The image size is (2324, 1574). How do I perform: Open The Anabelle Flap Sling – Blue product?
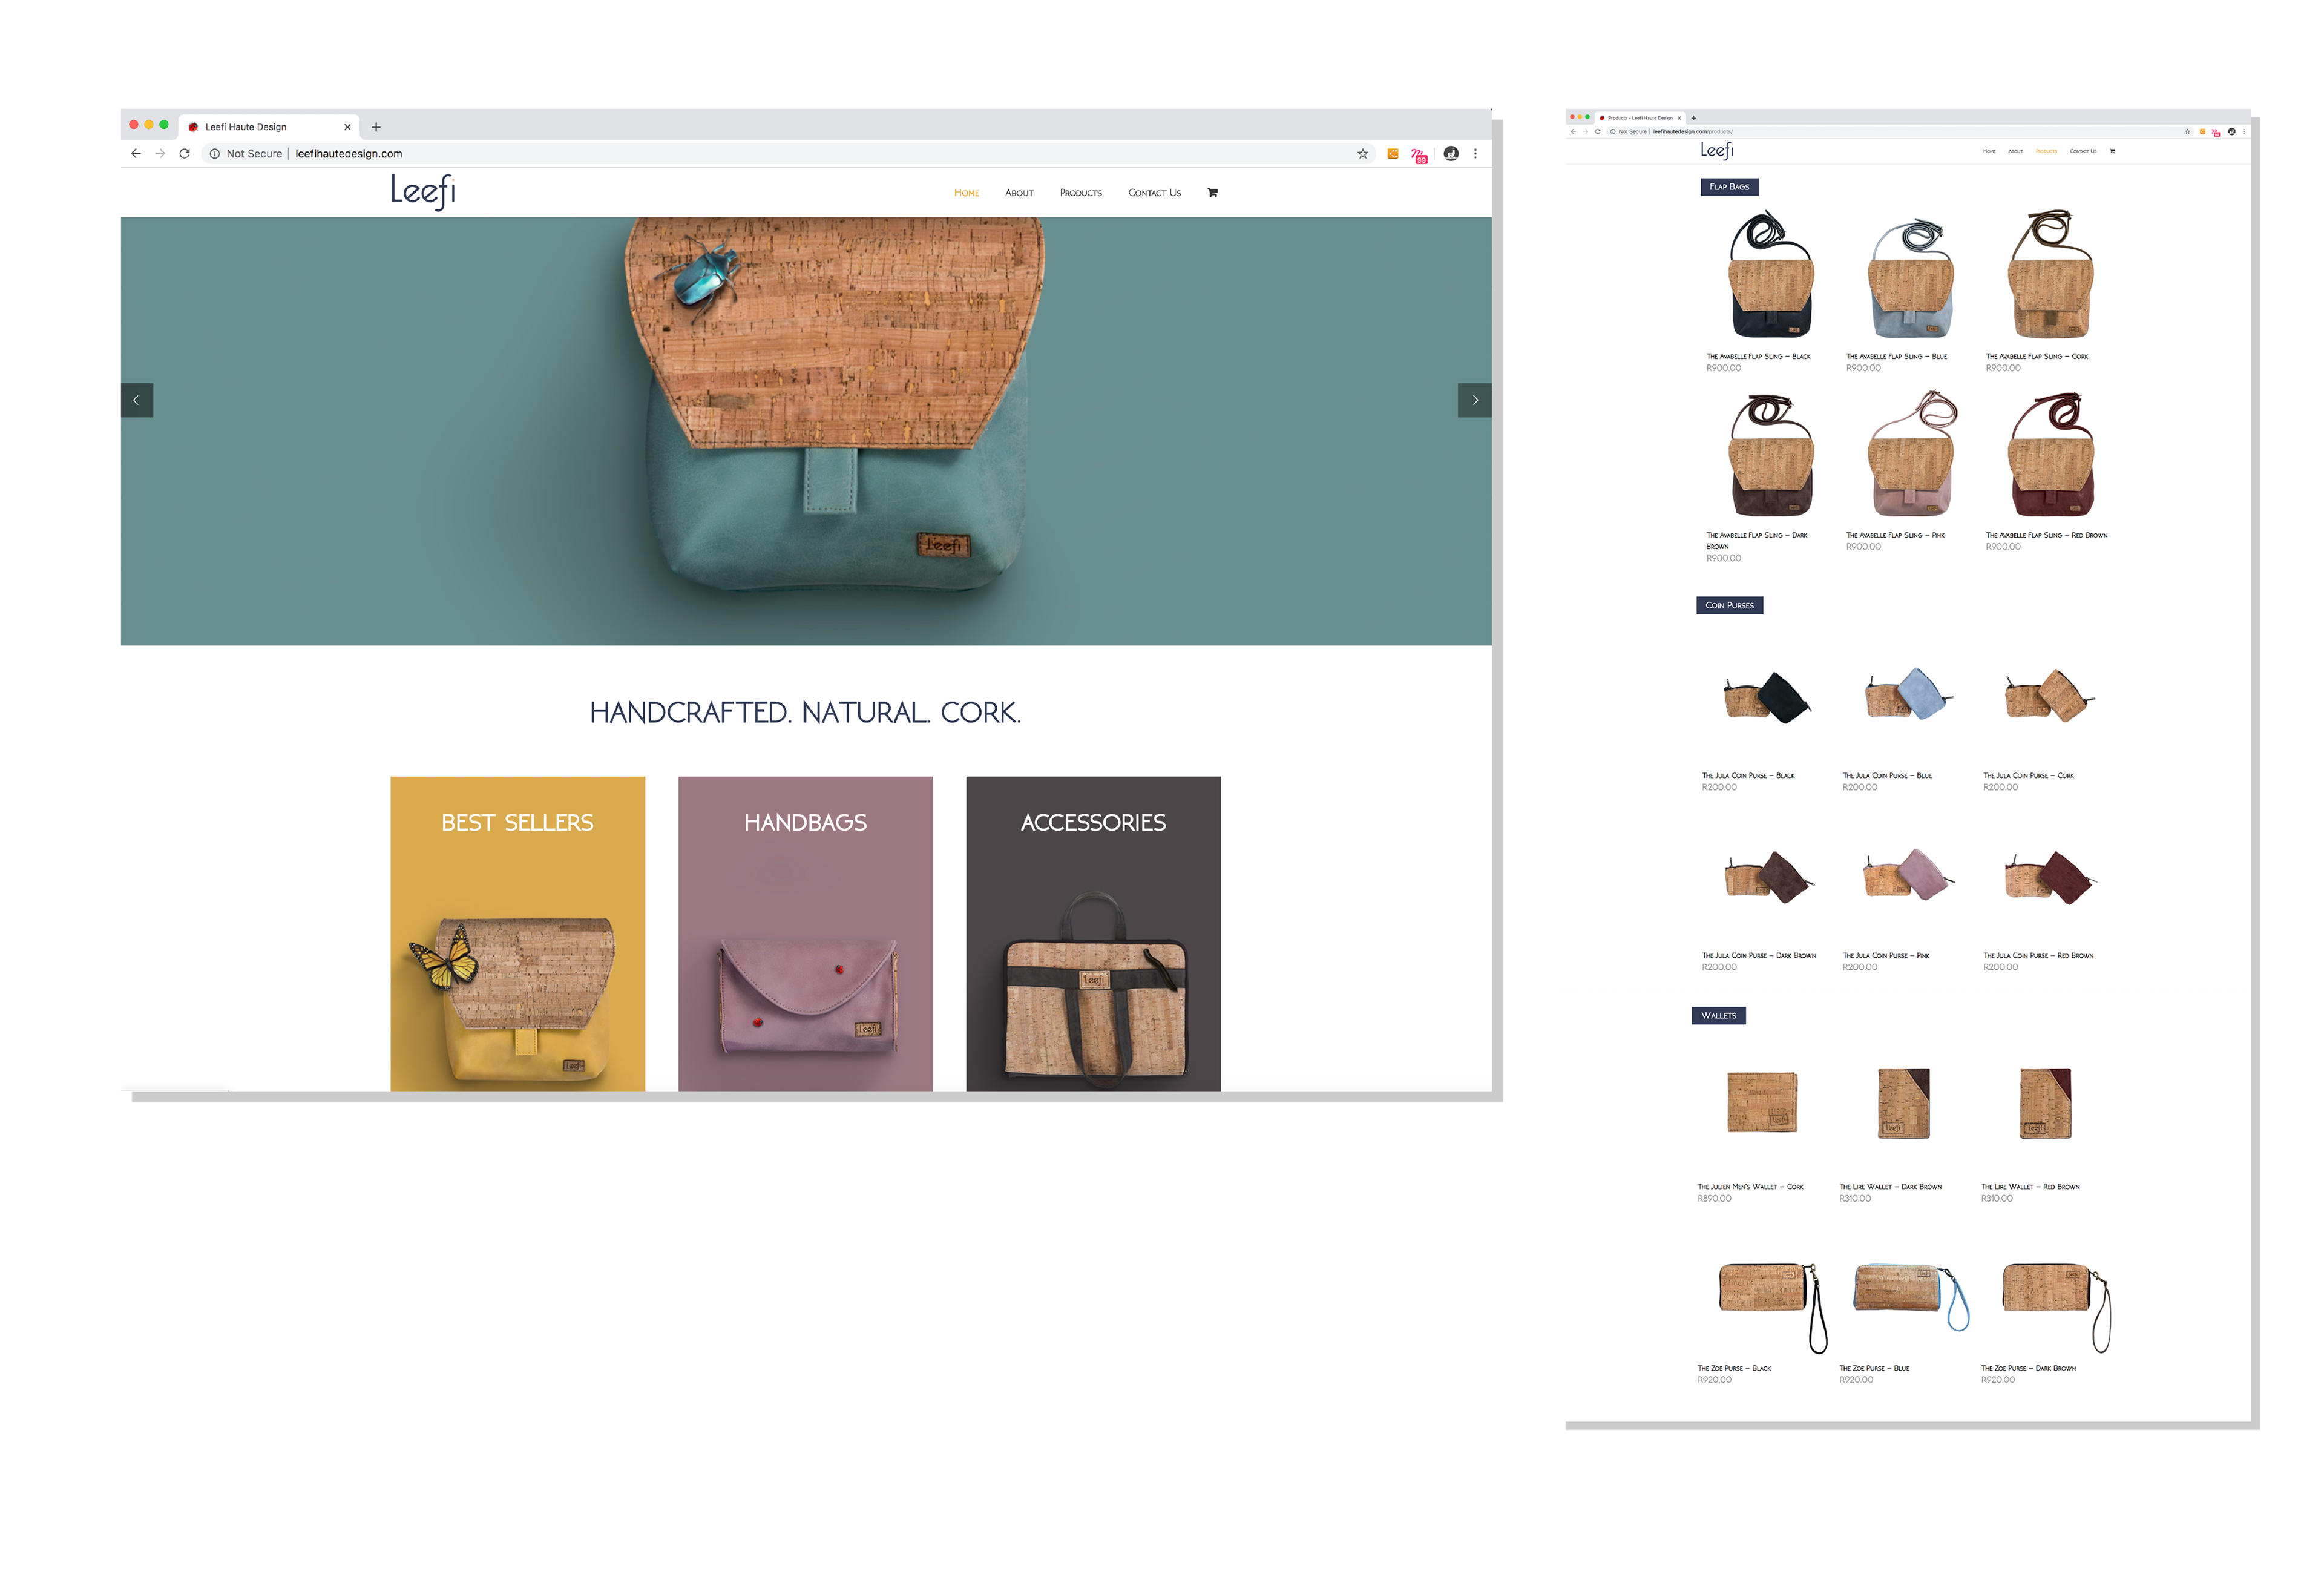point(1896,356)
